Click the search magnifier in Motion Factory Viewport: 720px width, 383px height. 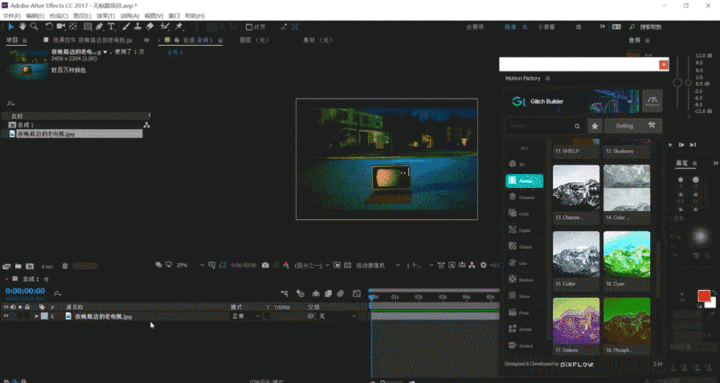[x=577, y=126]
